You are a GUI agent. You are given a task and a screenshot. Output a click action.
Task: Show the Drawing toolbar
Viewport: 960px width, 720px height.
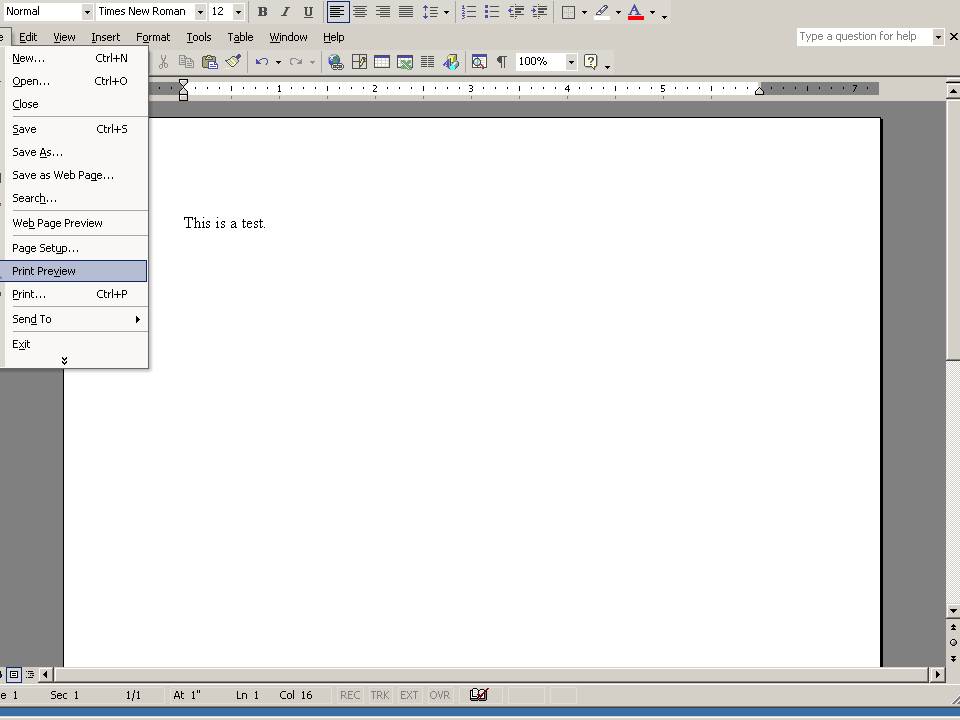click(451, 62)
